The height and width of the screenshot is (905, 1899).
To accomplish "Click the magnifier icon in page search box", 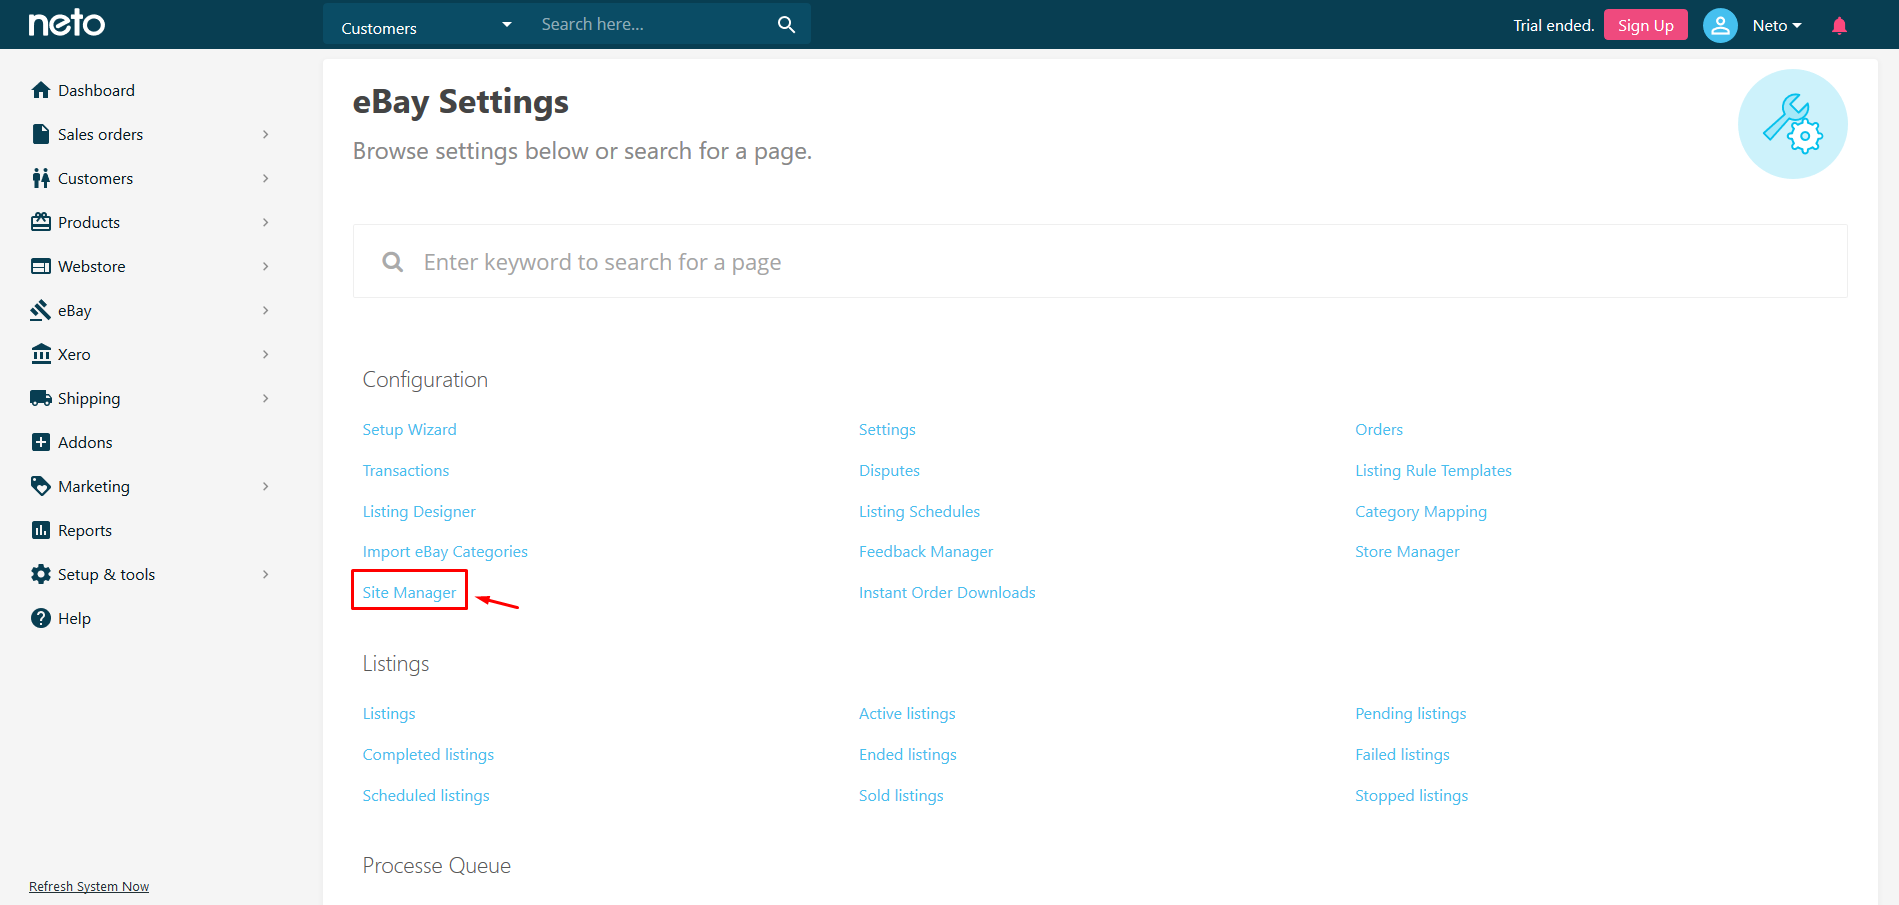I will point(393,262).
